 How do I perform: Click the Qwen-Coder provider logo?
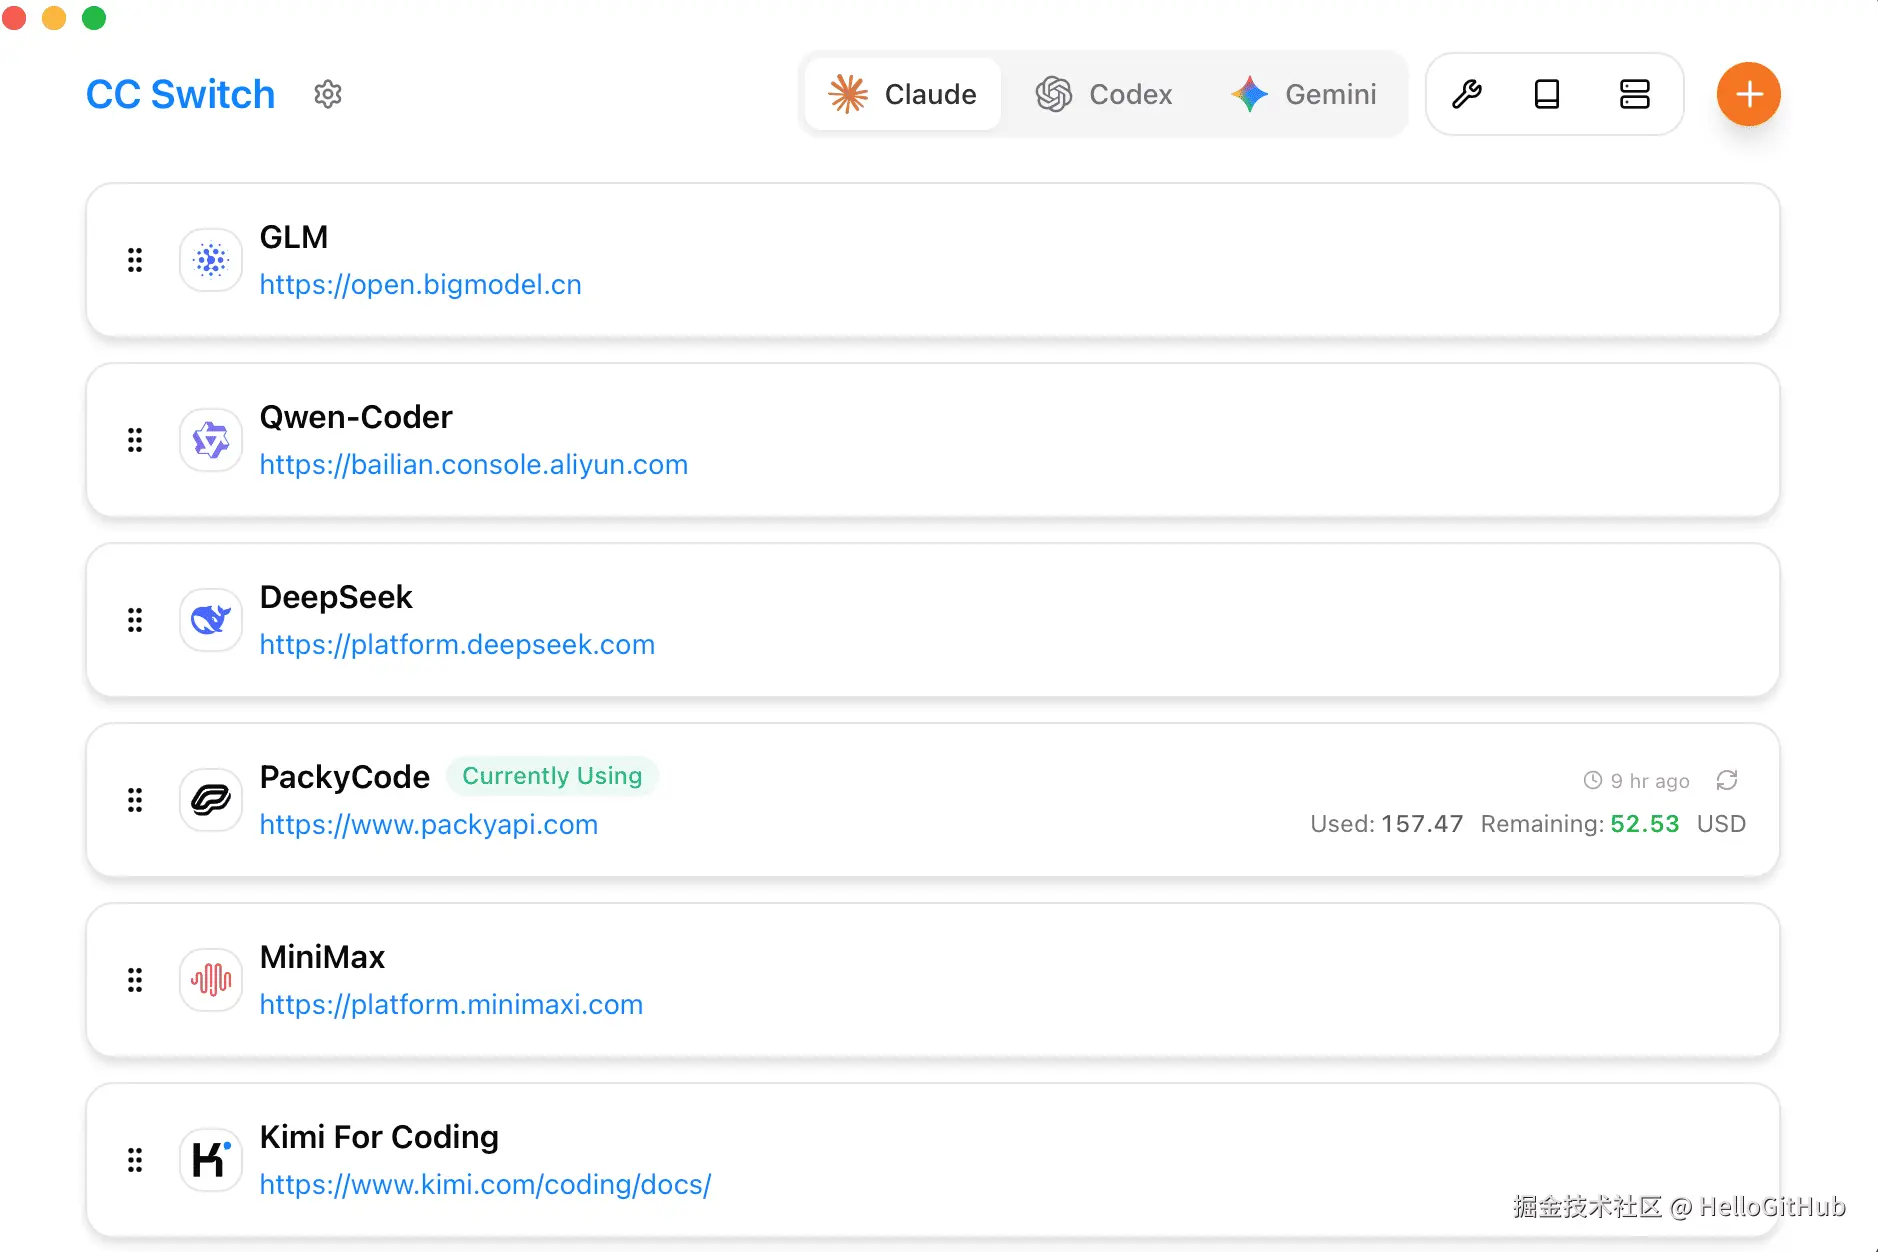point(211,440)
